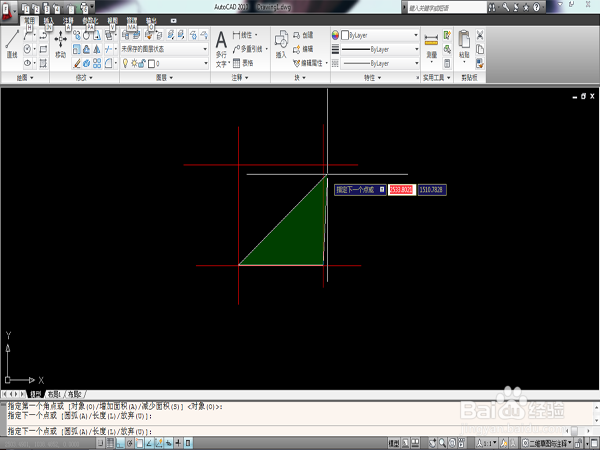Click the help question-mark icon
Screen dimensions: 600x450
[536, 7]
